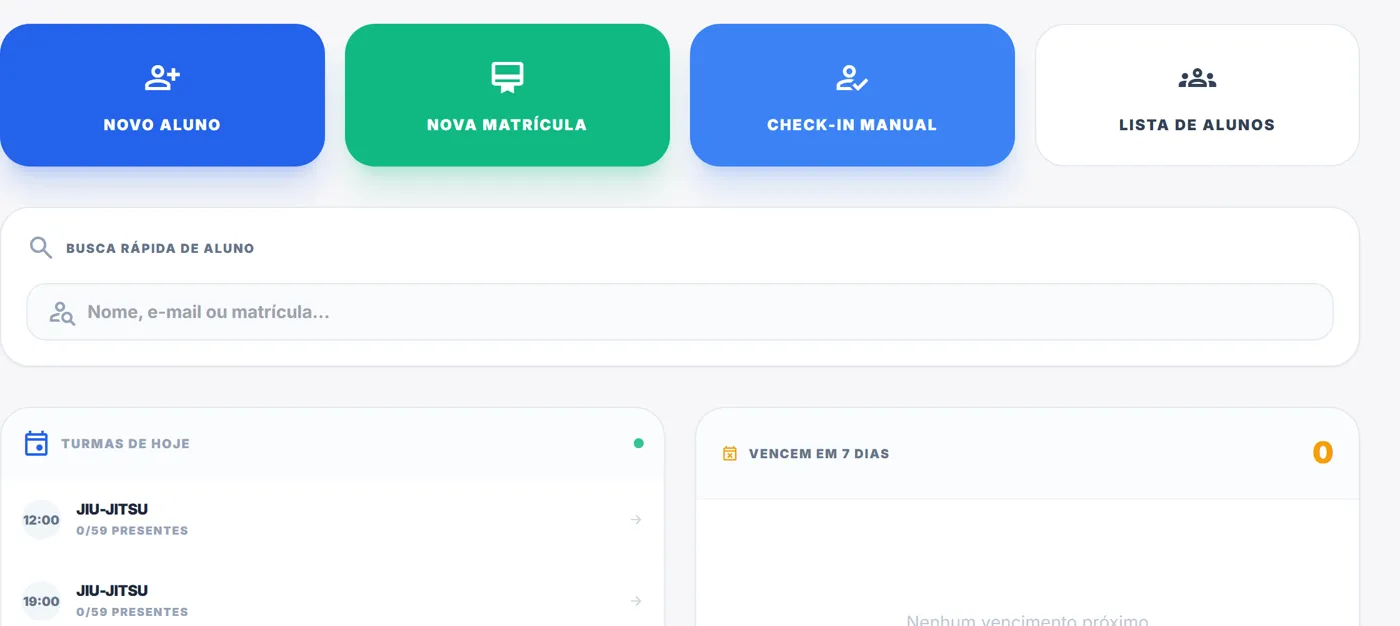Open the 12:00 Jiu-Jitsu class

click(x=332, y=520)
